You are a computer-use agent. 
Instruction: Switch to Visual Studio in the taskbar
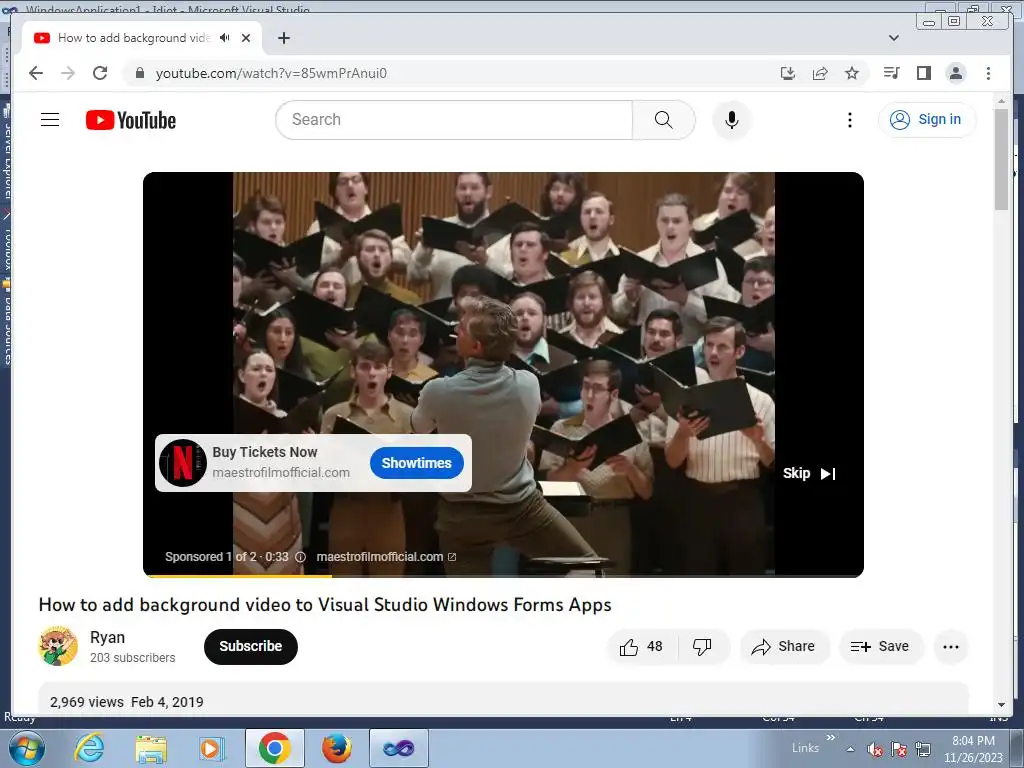coord(399,748)
